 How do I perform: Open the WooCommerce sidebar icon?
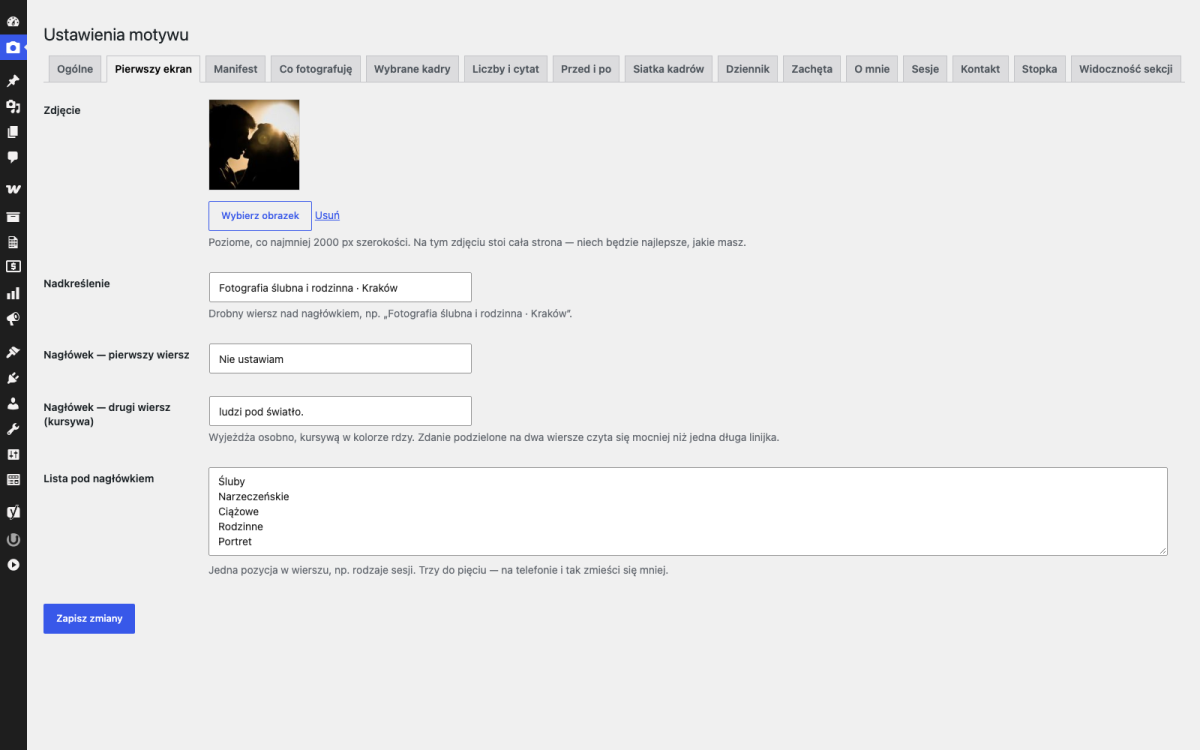click(13, 189)
